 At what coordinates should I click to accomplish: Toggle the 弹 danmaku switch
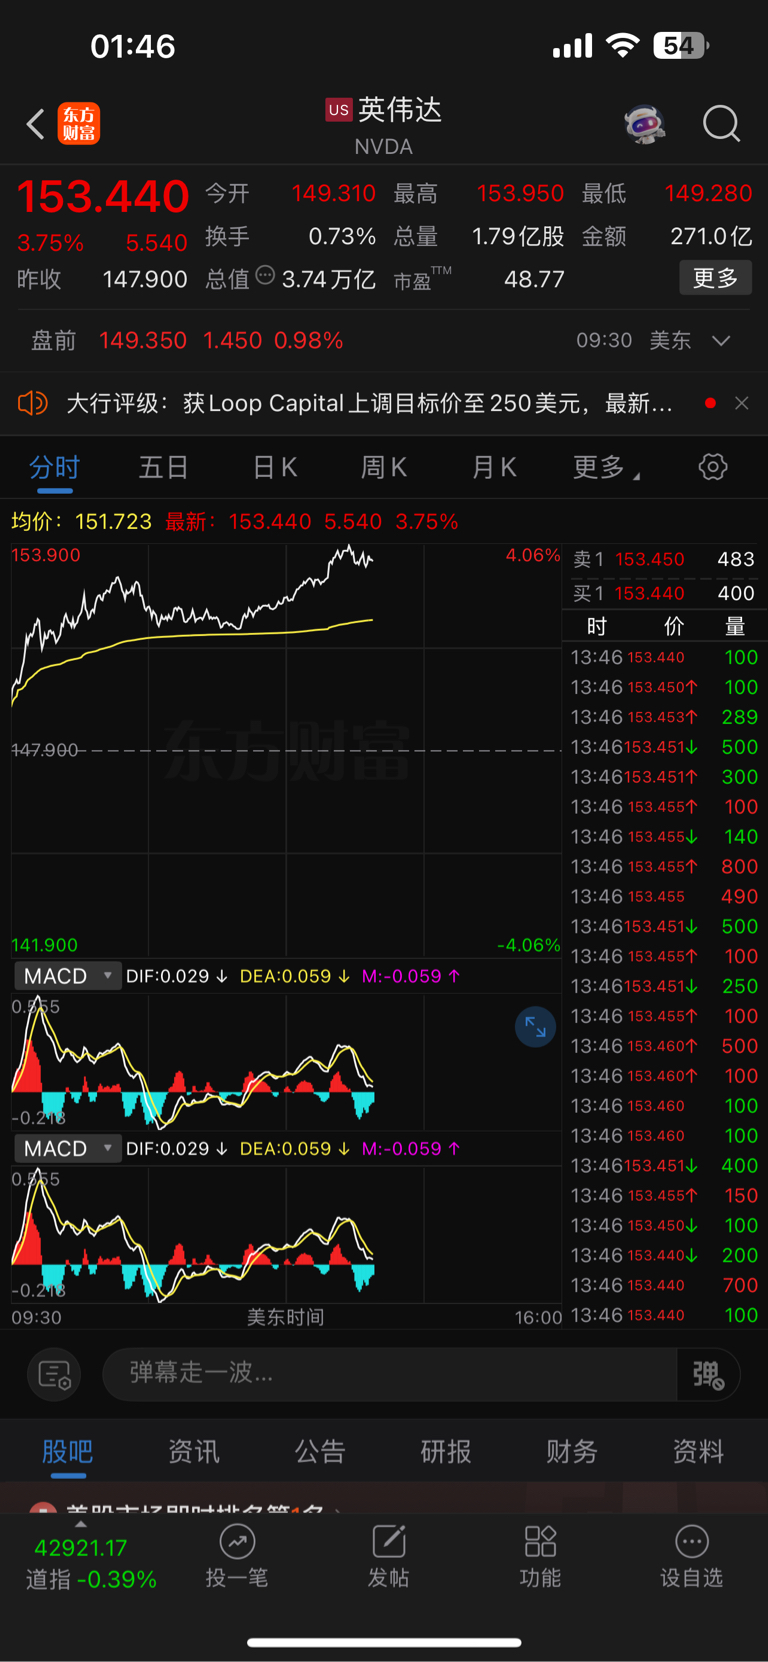[x=708, y=1374]
